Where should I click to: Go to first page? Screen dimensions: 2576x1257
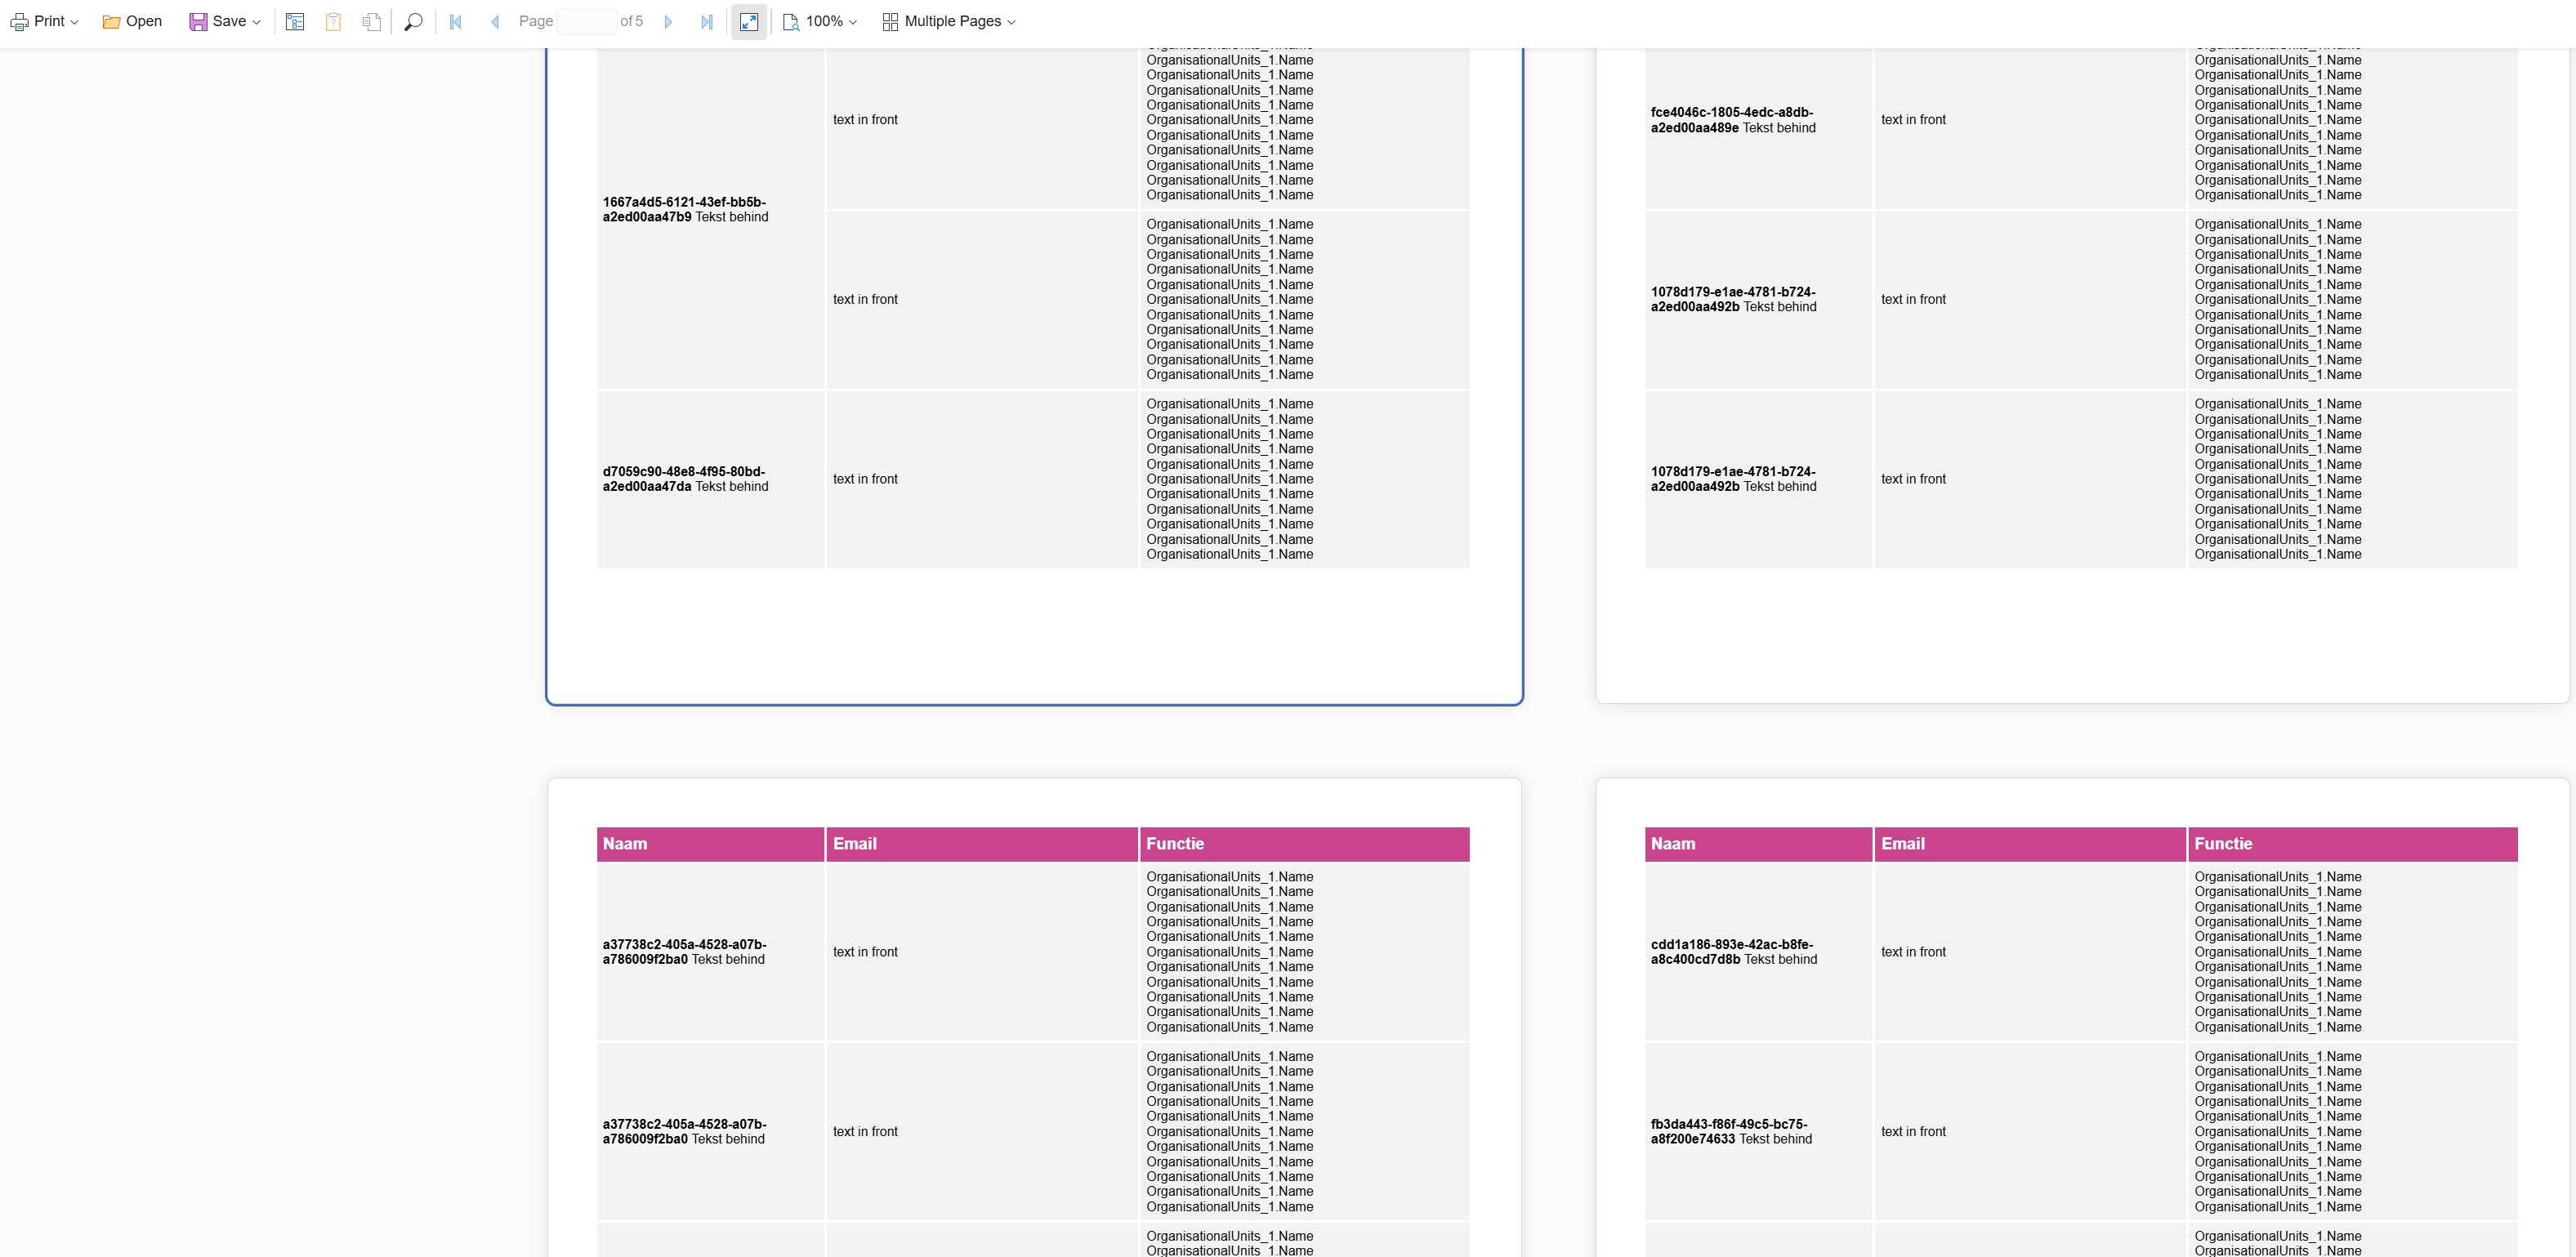pos(456,21)
